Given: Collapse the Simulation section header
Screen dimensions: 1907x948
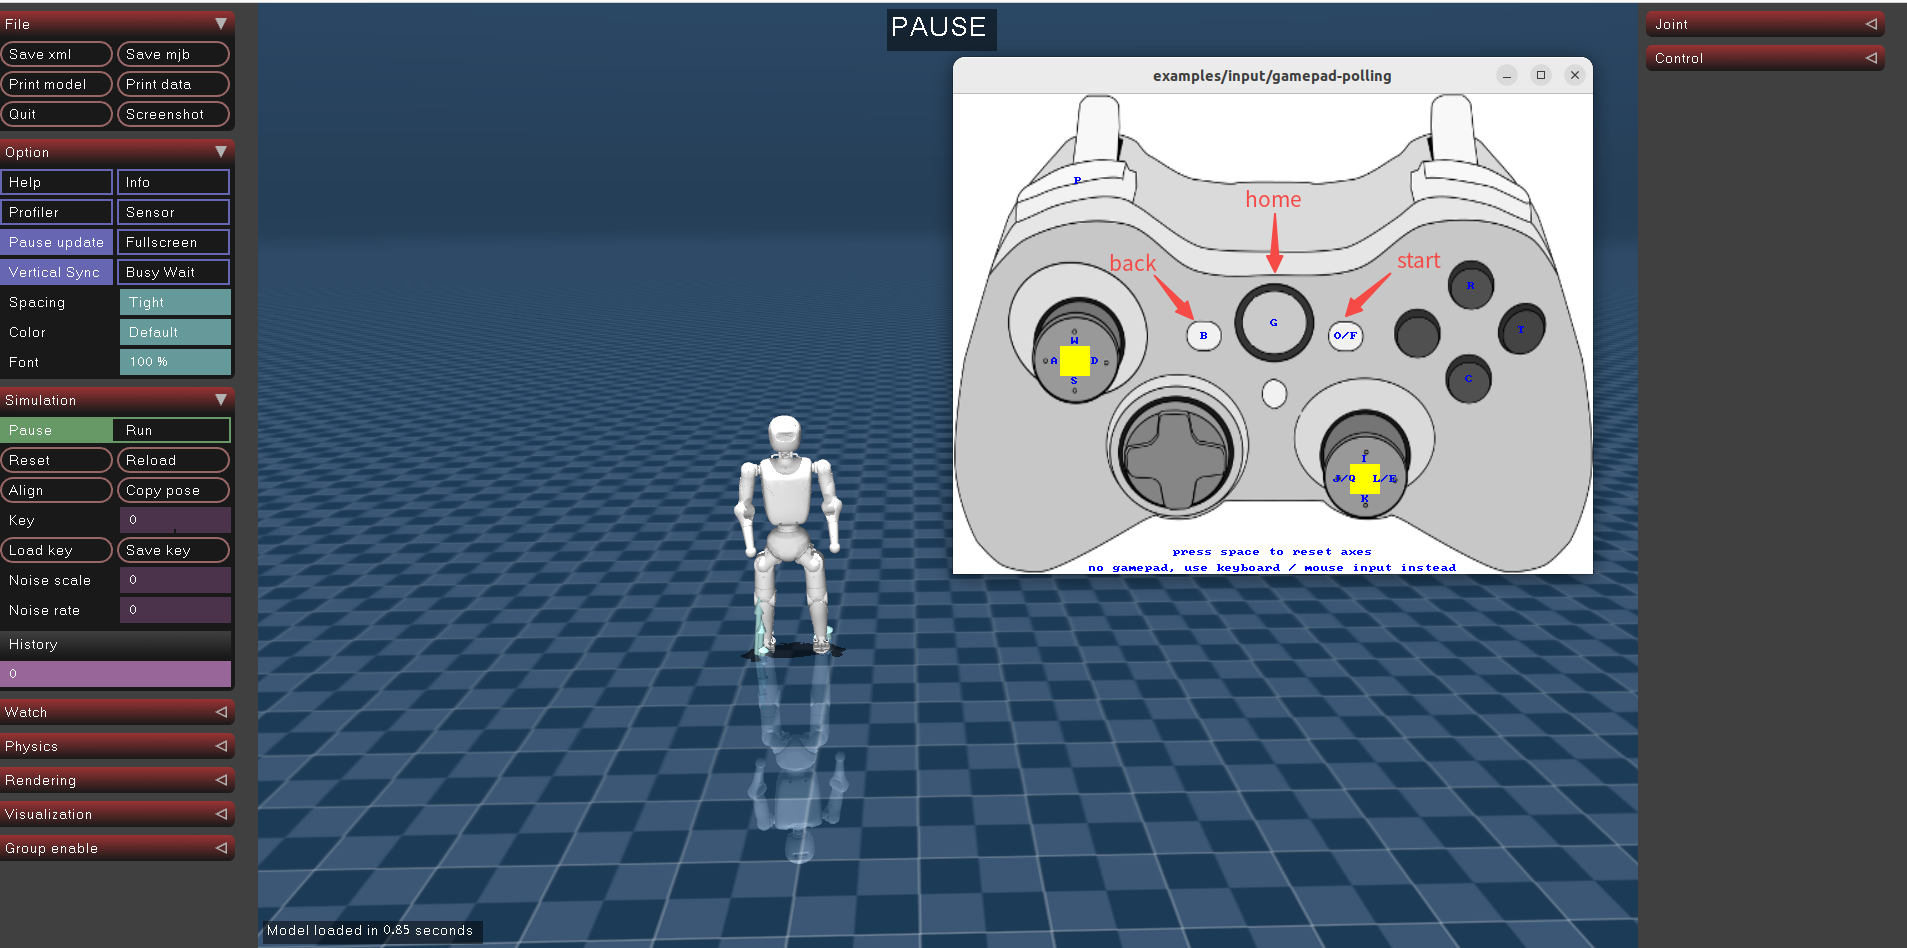Looking at the screenshot, I should pos(116,400).
